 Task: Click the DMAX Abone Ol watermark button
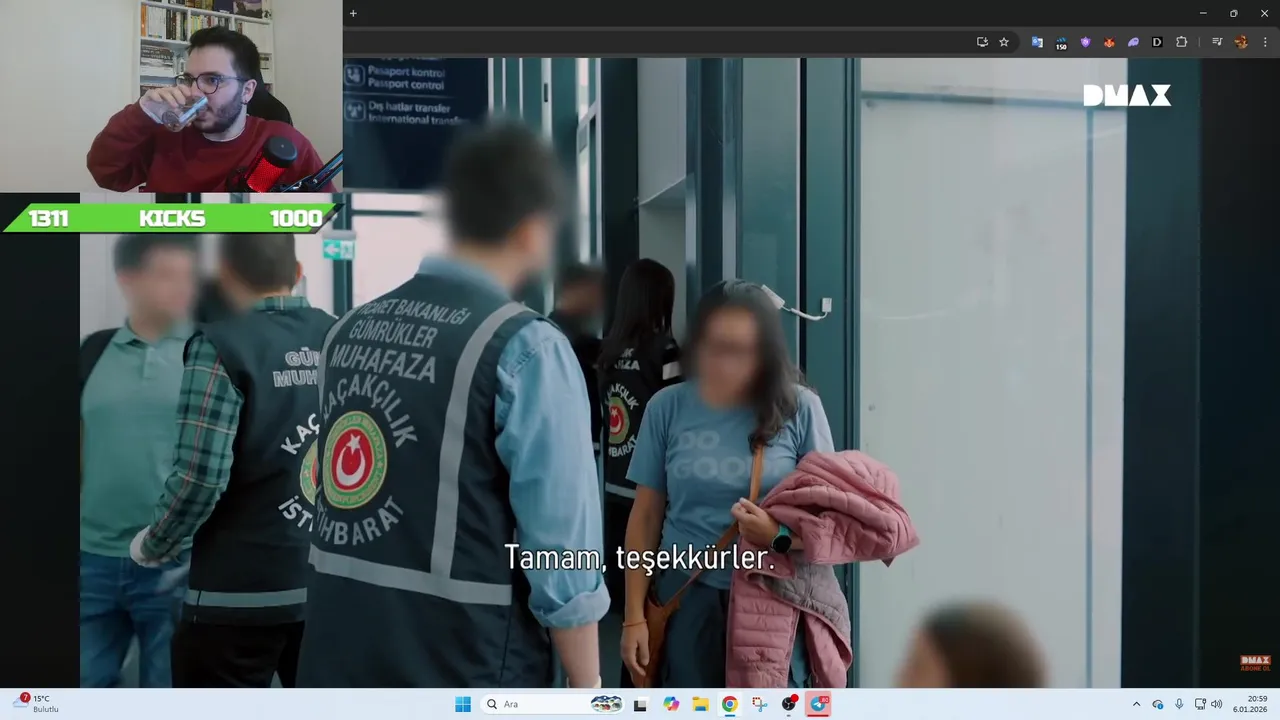[1254, 663]
